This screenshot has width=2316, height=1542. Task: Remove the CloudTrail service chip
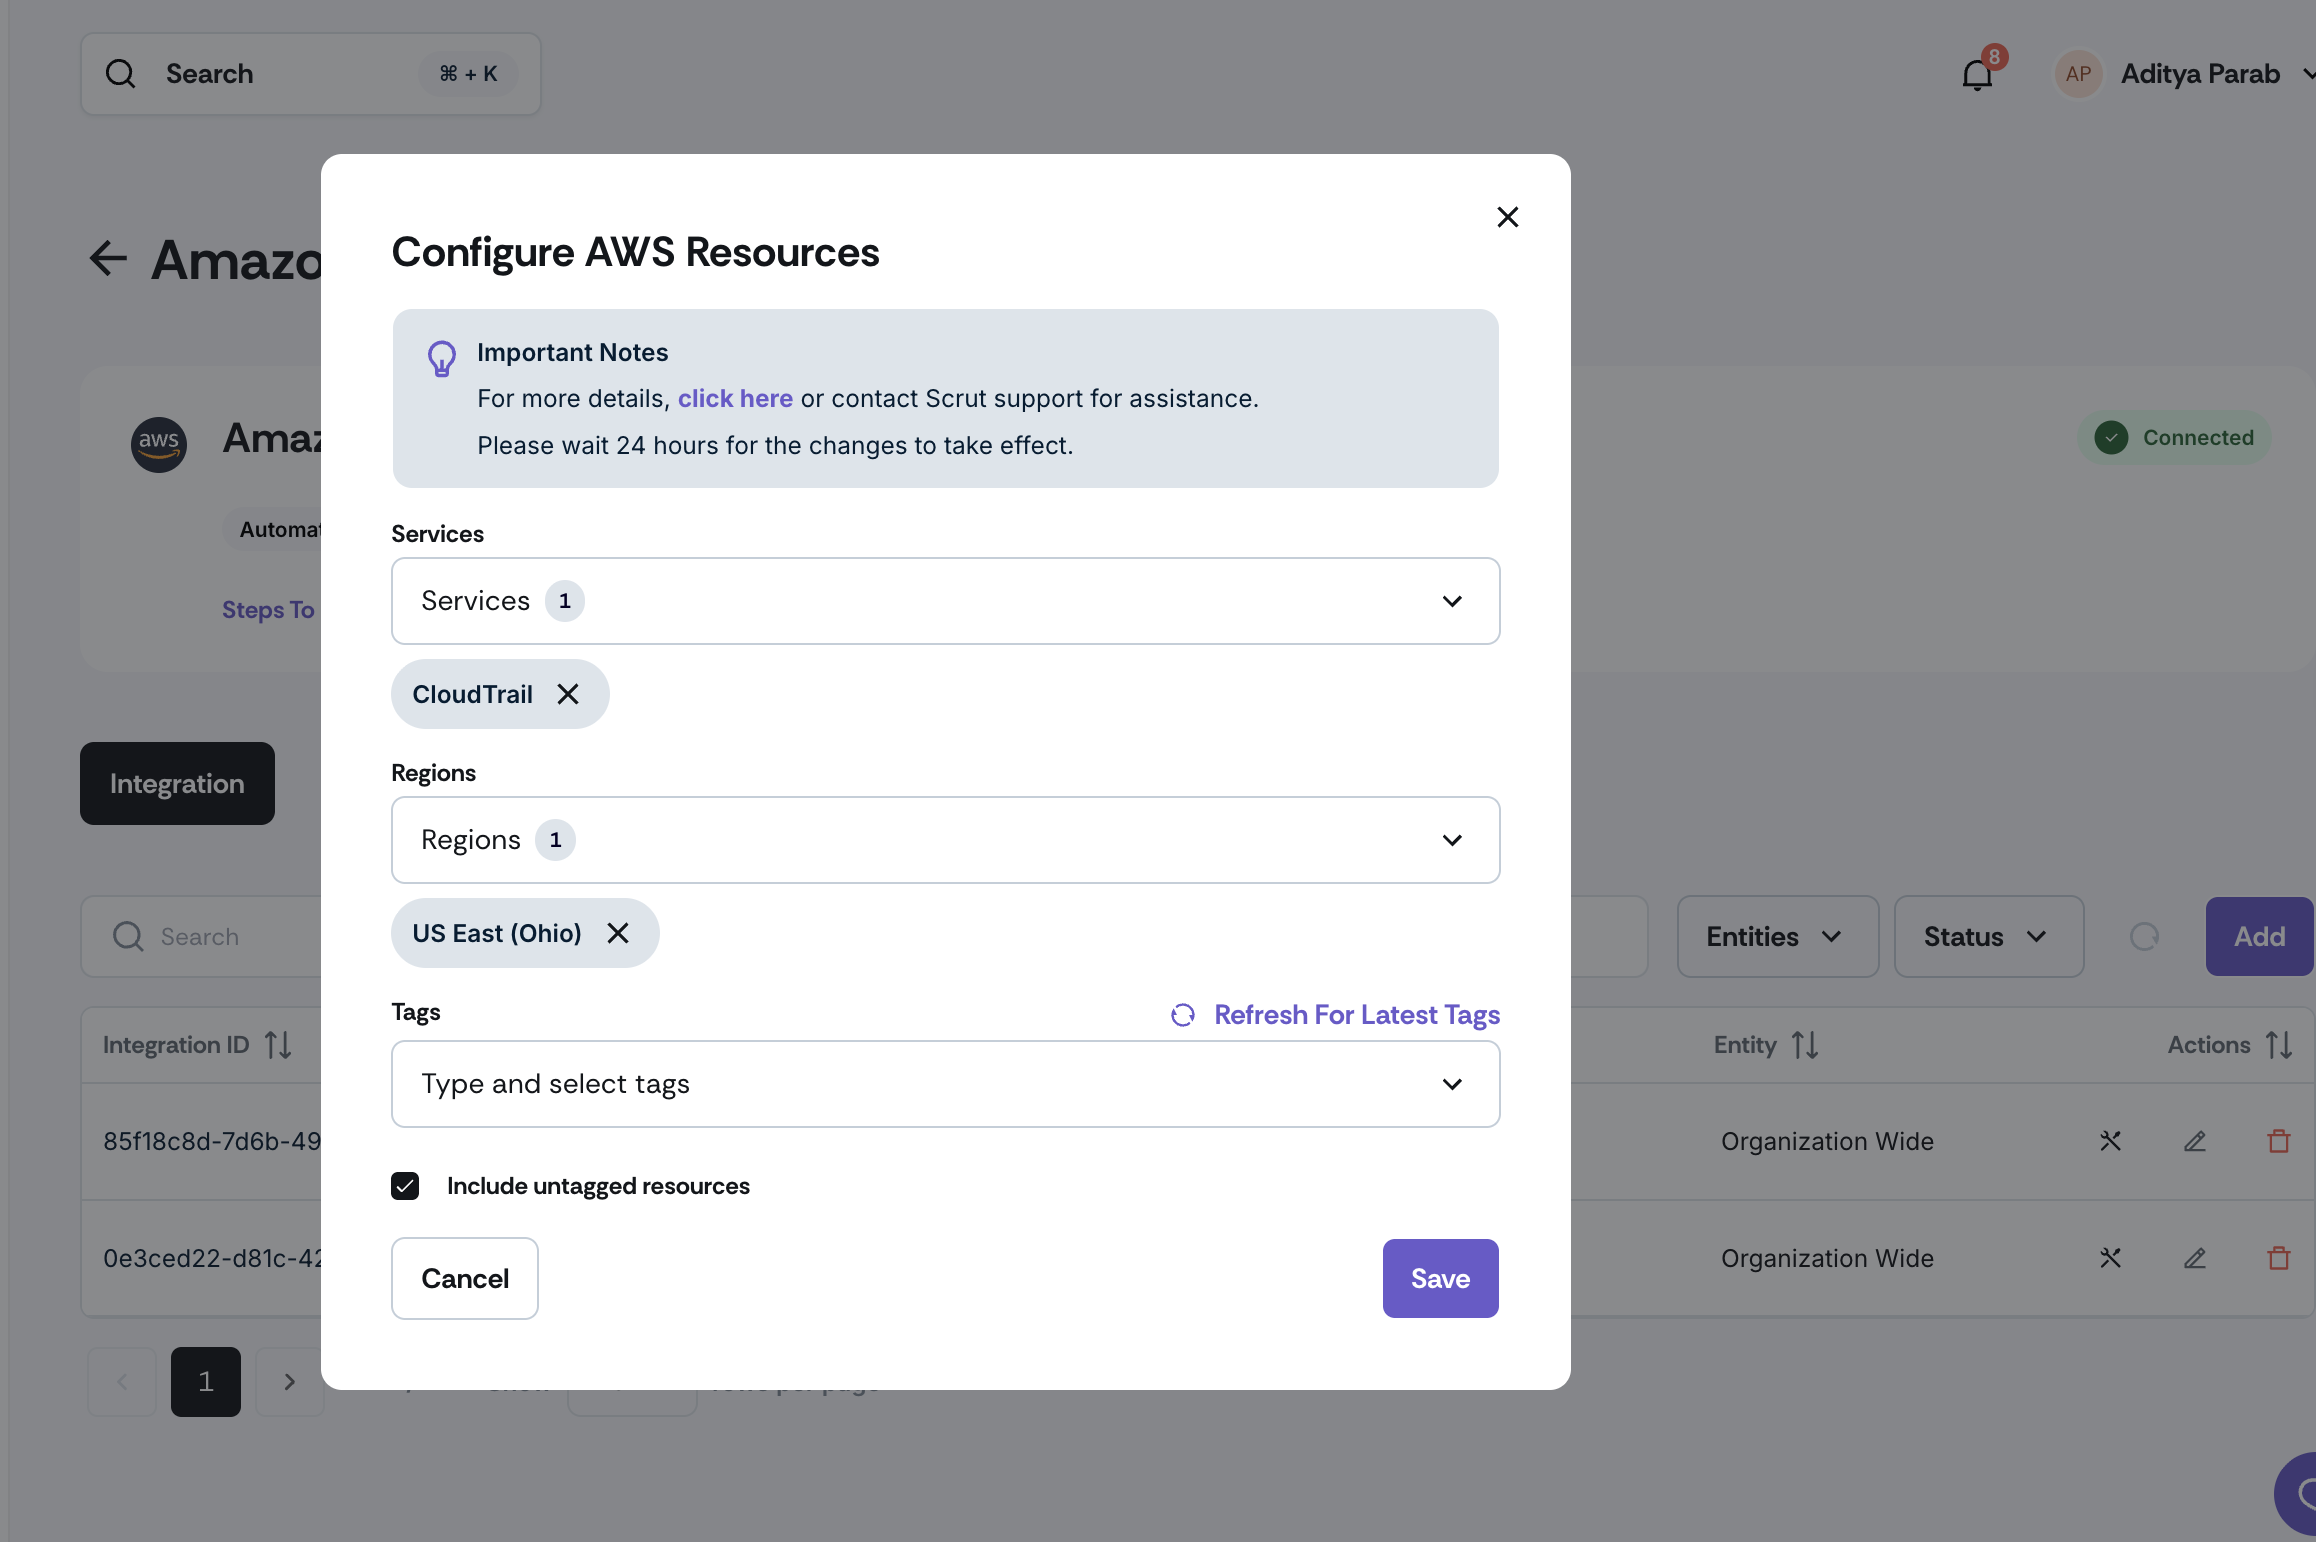click(x=568, y=694)
